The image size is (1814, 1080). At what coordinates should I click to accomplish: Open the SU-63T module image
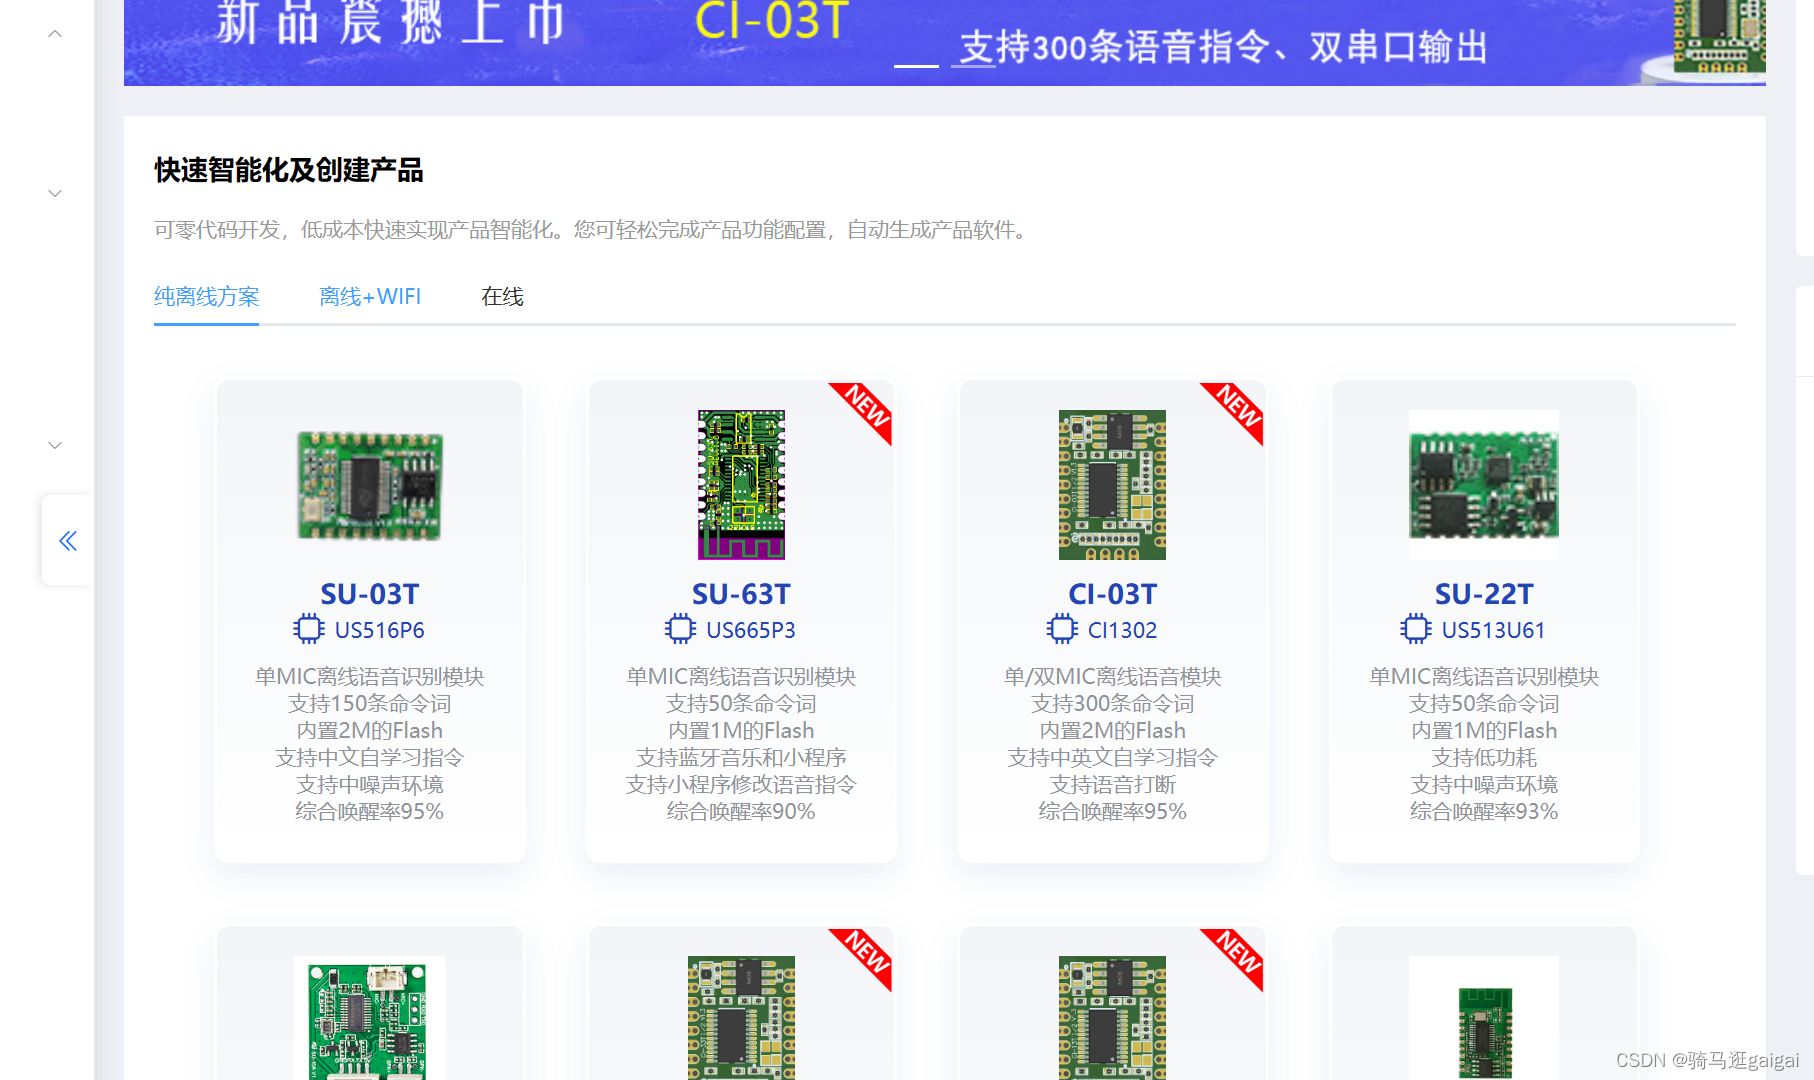coord(741,485)
